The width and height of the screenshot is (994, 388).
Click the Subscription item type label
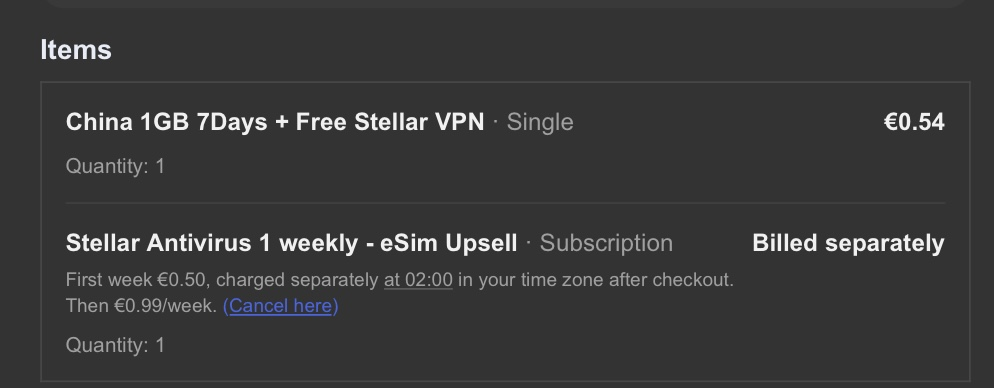[x=606, y=243]
